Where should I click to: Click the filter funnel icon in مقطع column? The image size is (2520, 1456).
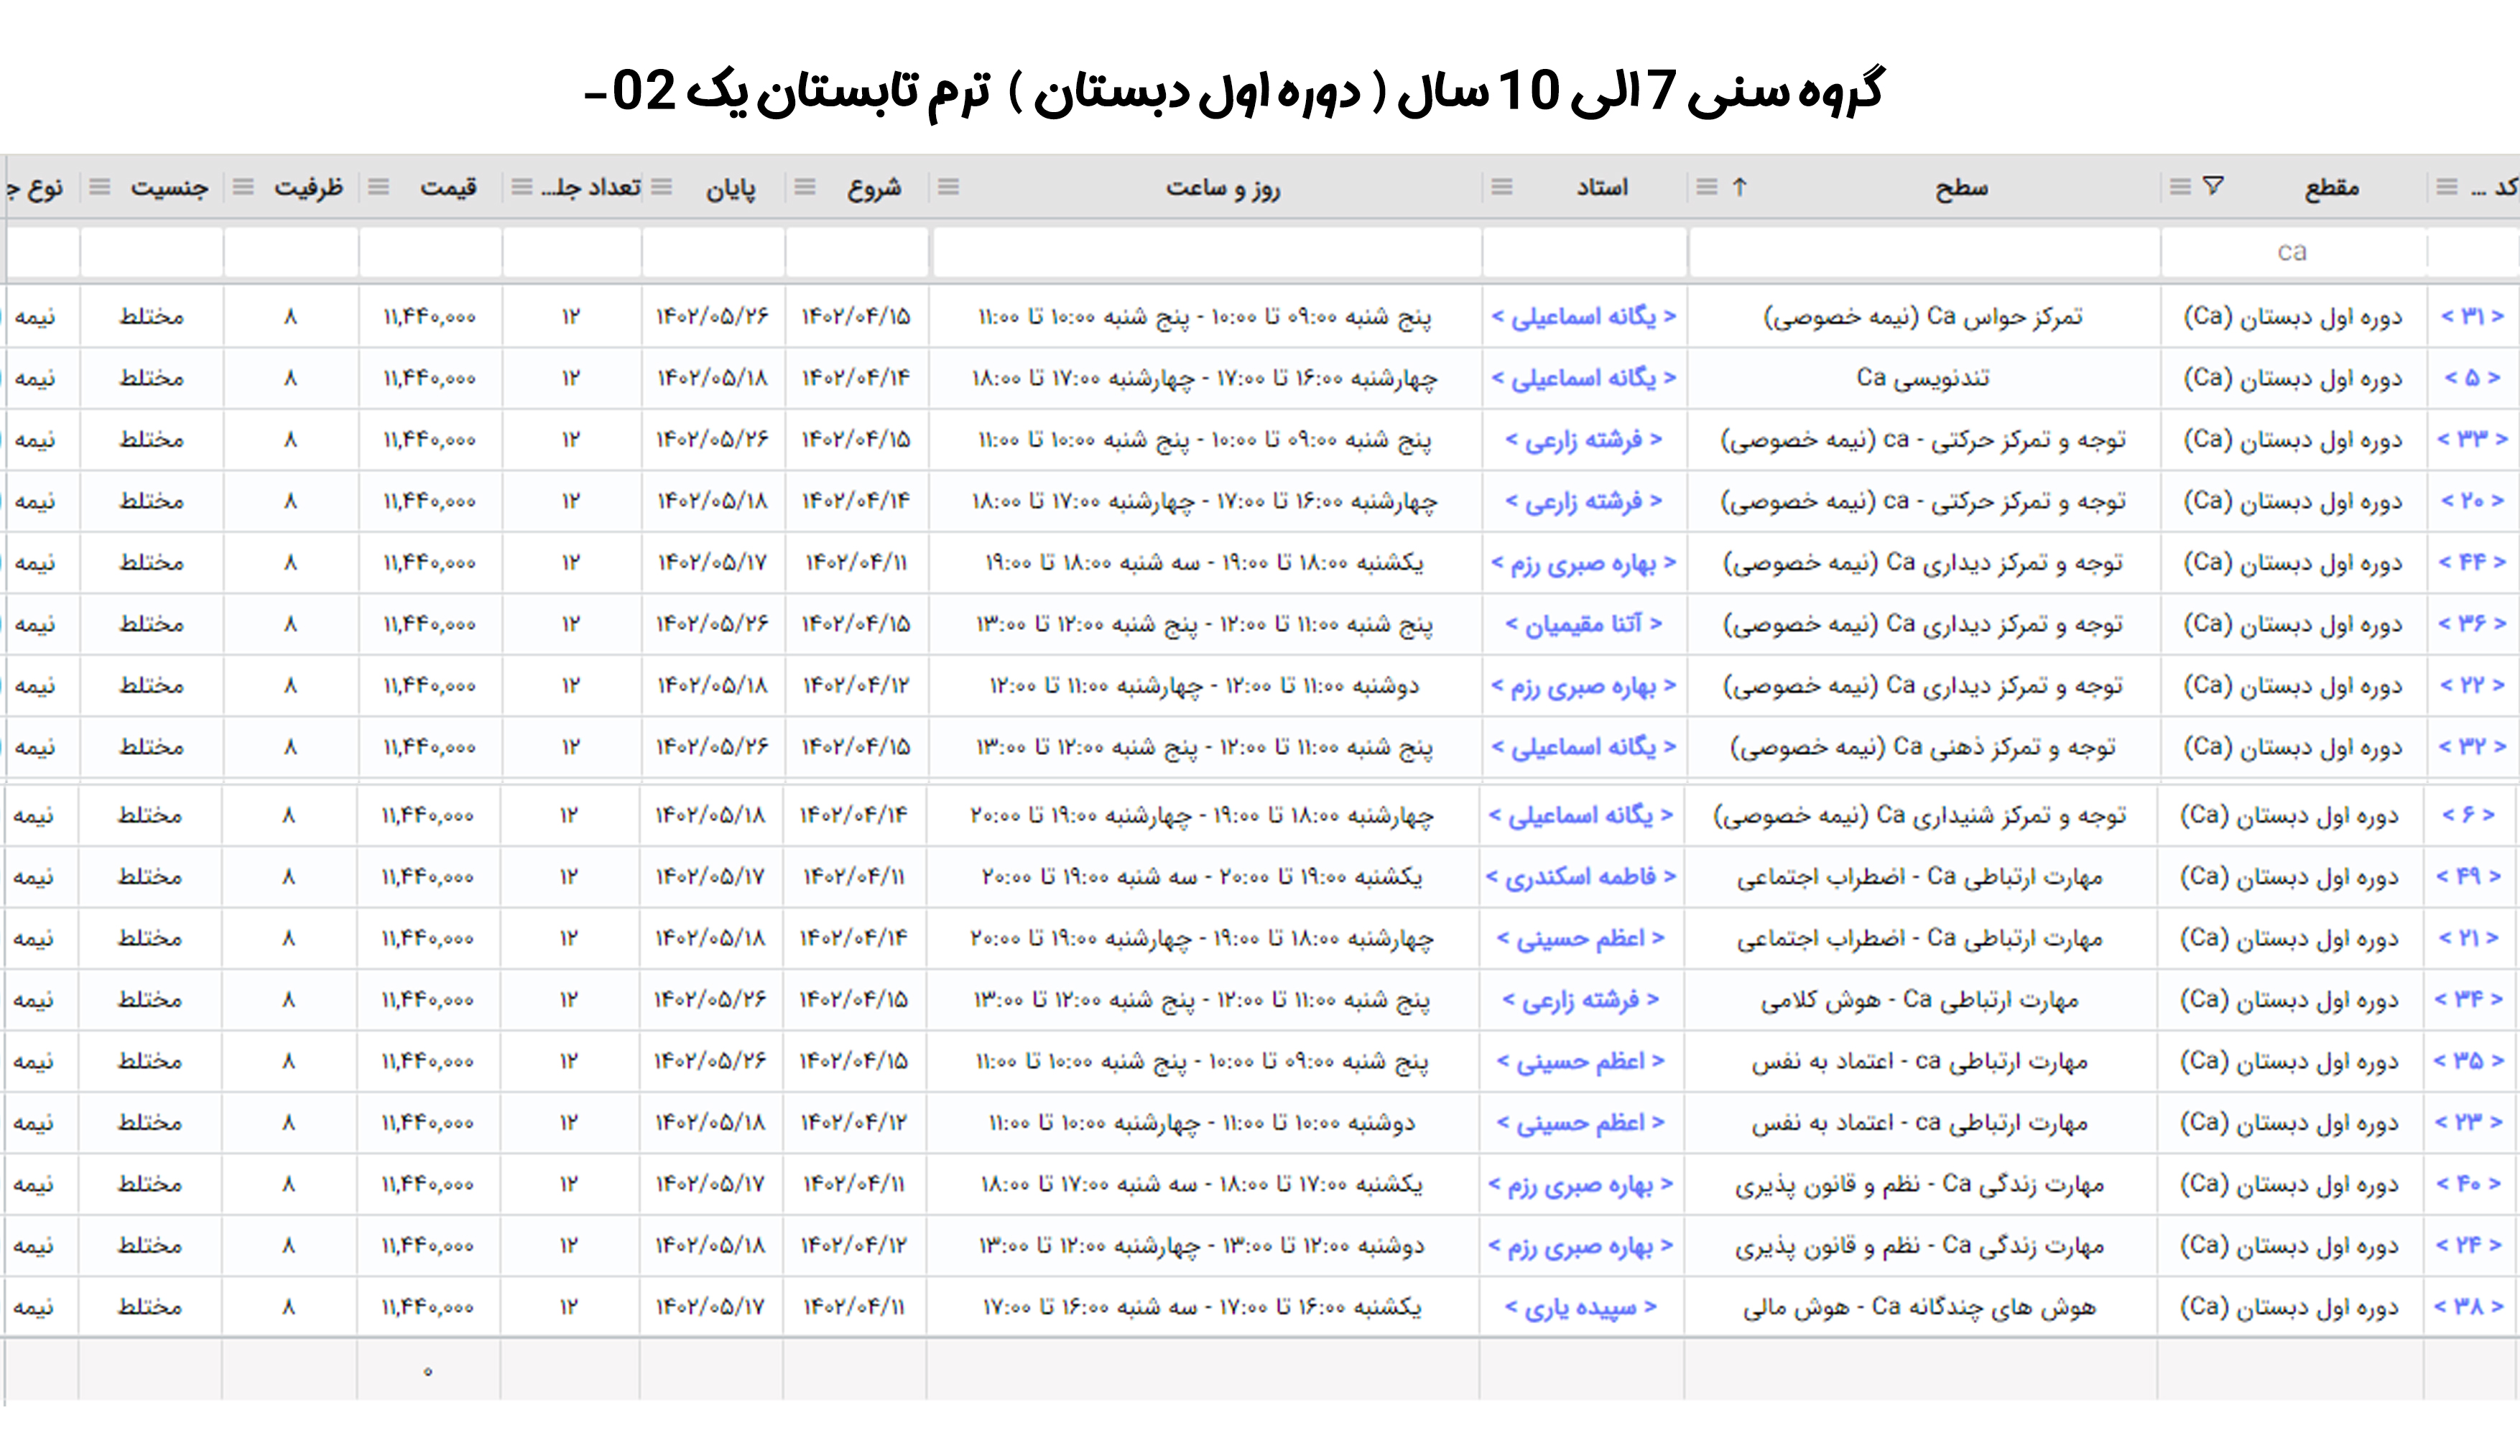(2213, 186)
